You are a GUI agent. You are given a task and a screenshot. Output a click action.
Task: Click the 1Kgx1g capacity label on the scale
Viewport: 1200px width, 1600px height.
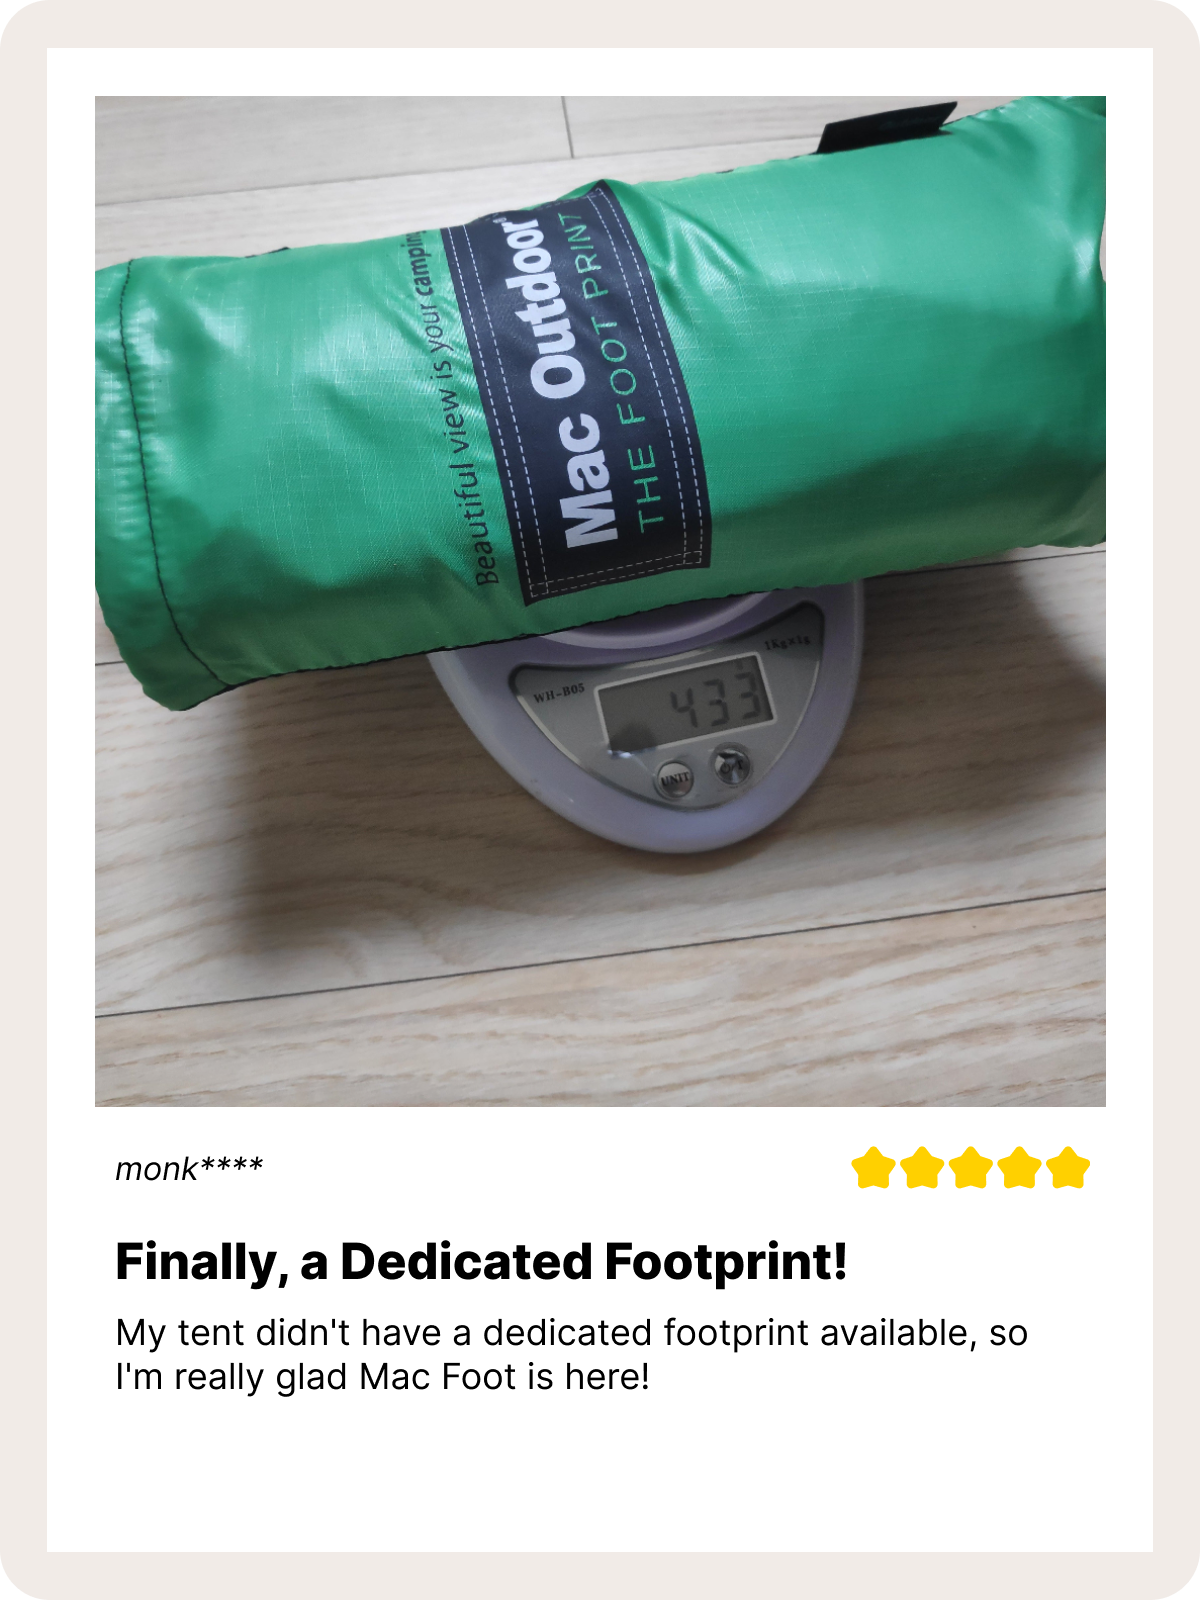(x=788, y=643)
